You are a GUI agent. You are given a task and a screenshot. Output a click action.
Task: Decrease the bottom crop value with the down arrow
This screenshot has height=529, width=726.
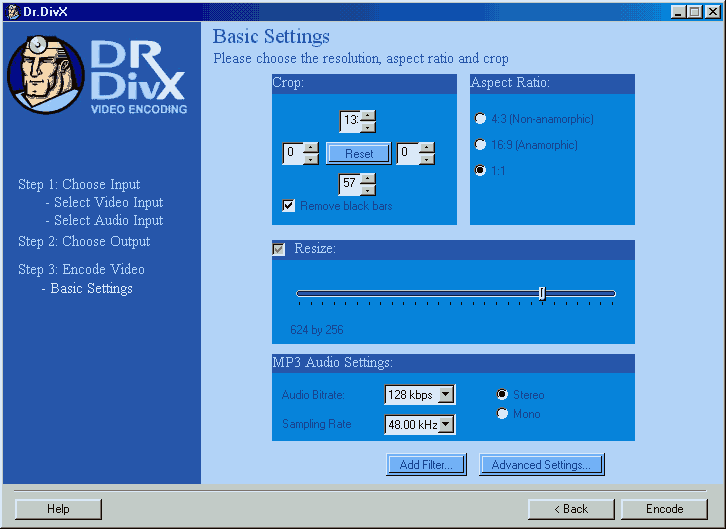point(368,190)
